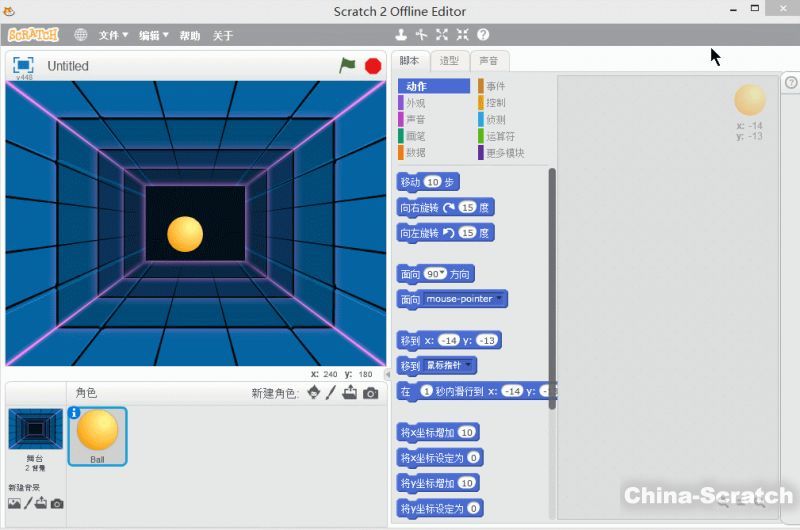
Task: Open the 文件 menu
Action: (x=113, y=35)
